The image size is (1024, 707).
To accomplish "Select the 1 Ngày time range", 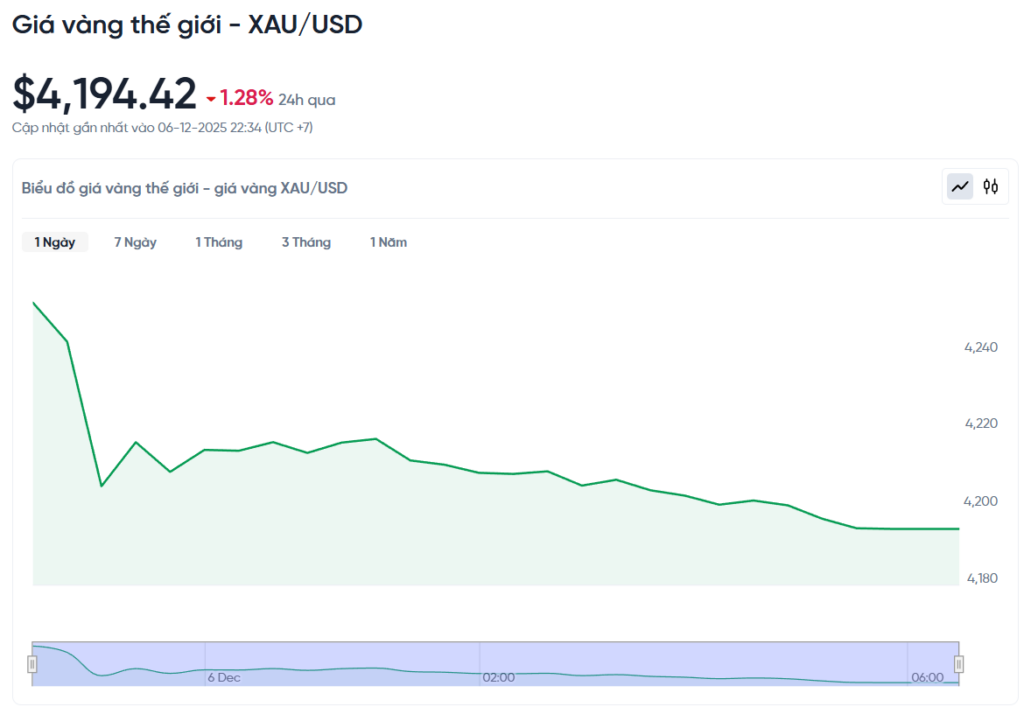I will coord(55,242).
